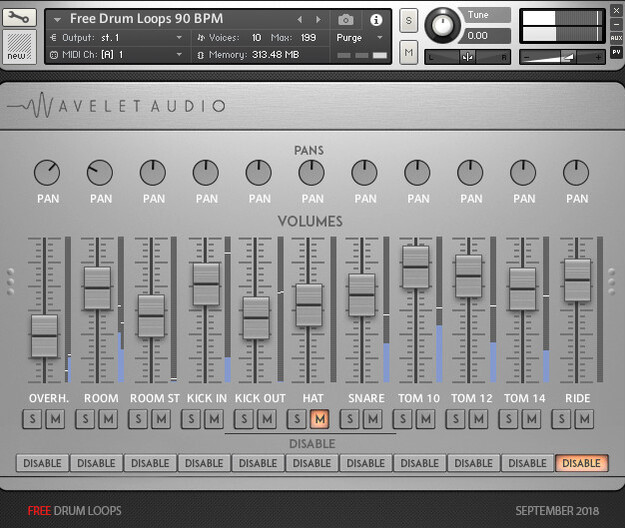Disable the TOM 12 channel
Image resolution: width=625 pixels, height=528 pixels.
474,463
